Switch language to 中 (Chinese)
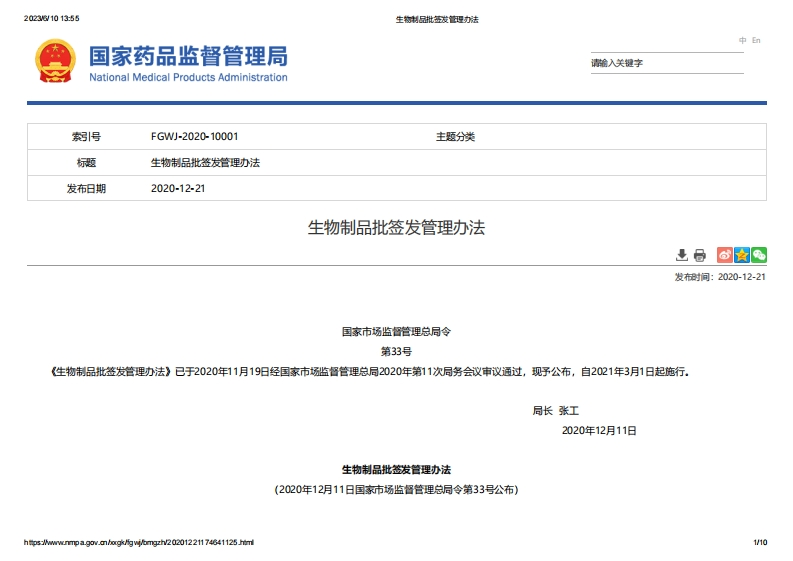Viewport: 793px width, 561px height. tap(743, 40)
